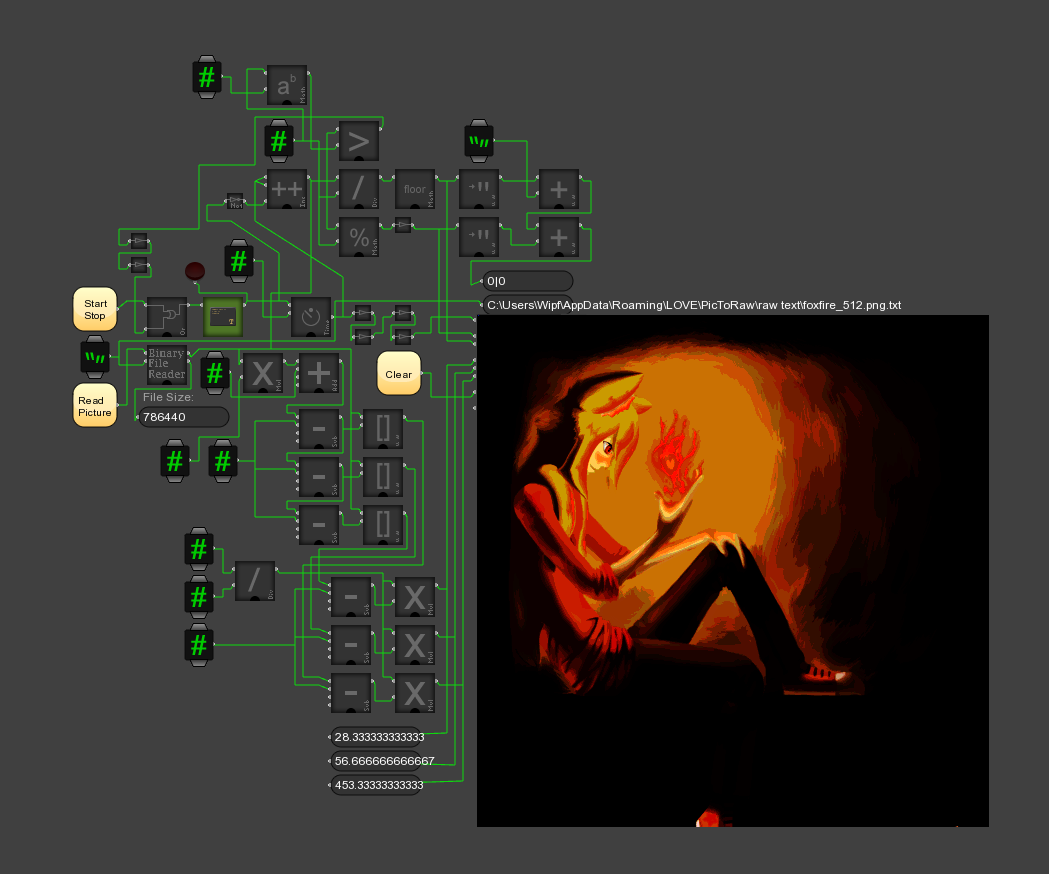
Task: Click the rendered foxfire picture display
Action: [x=732, y=570]
